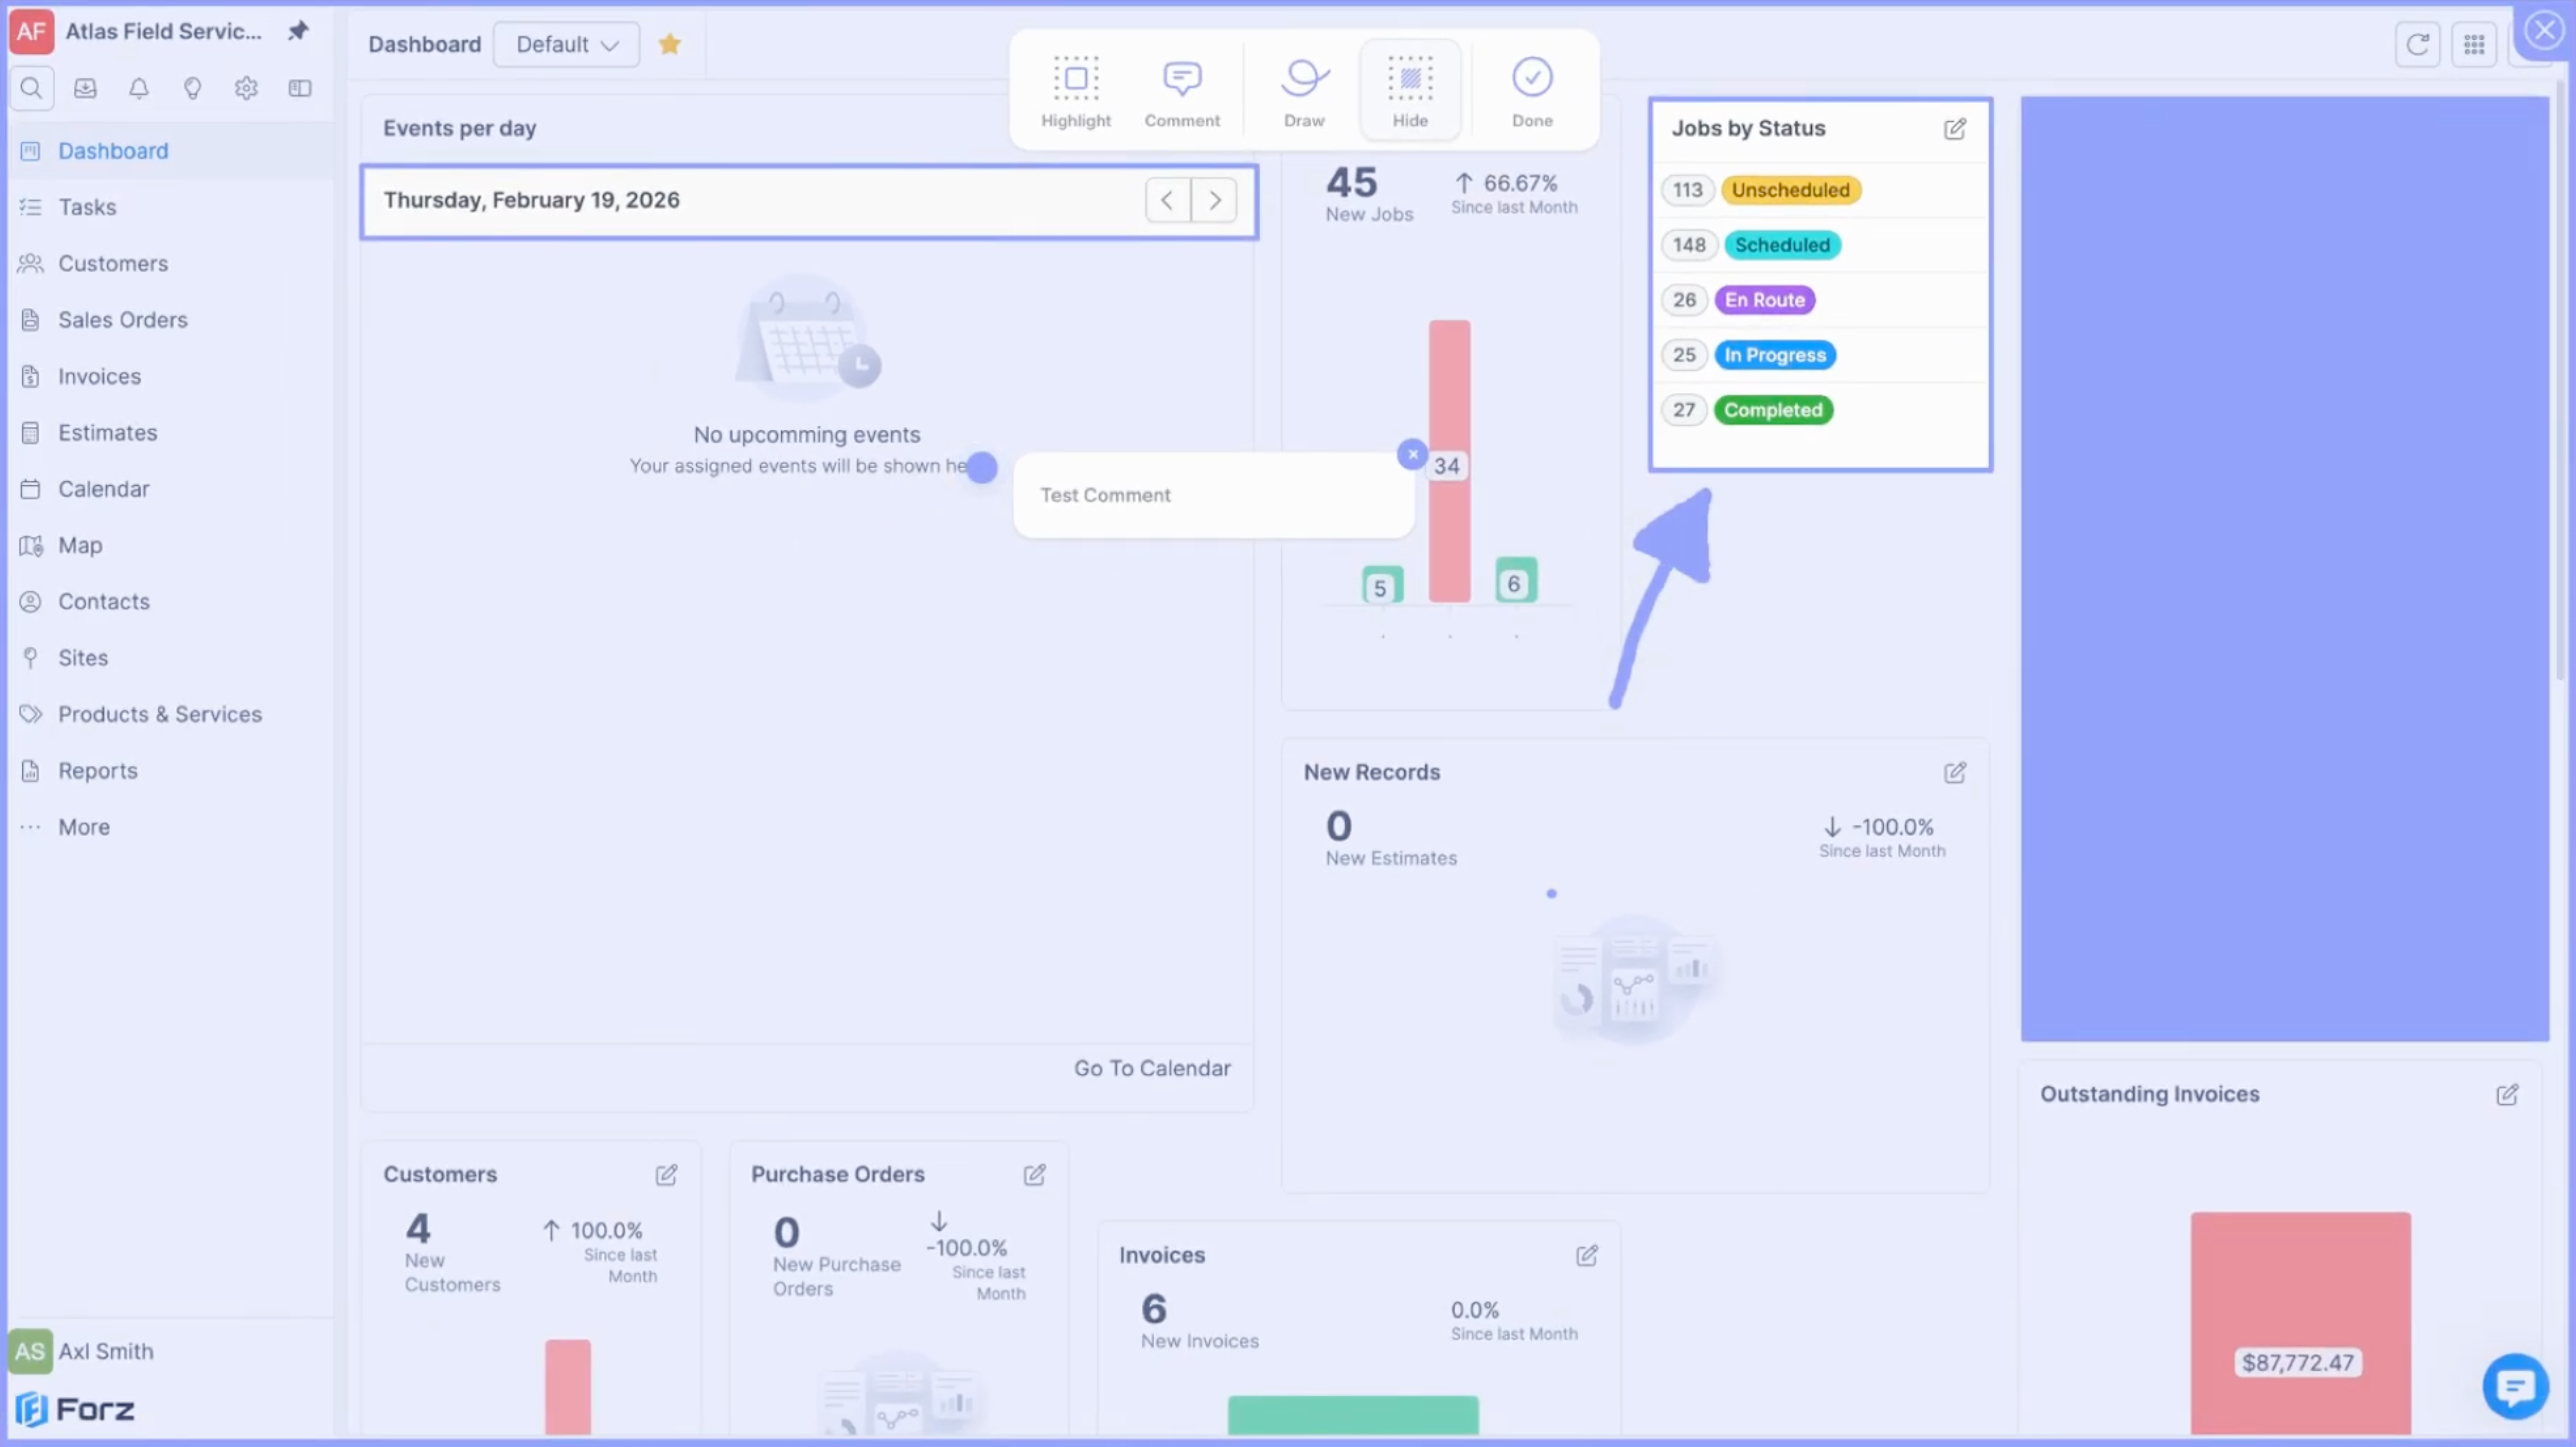Select the green Completed status tag
This screenshot has height=1447, width=2576.
[1773, 410]
